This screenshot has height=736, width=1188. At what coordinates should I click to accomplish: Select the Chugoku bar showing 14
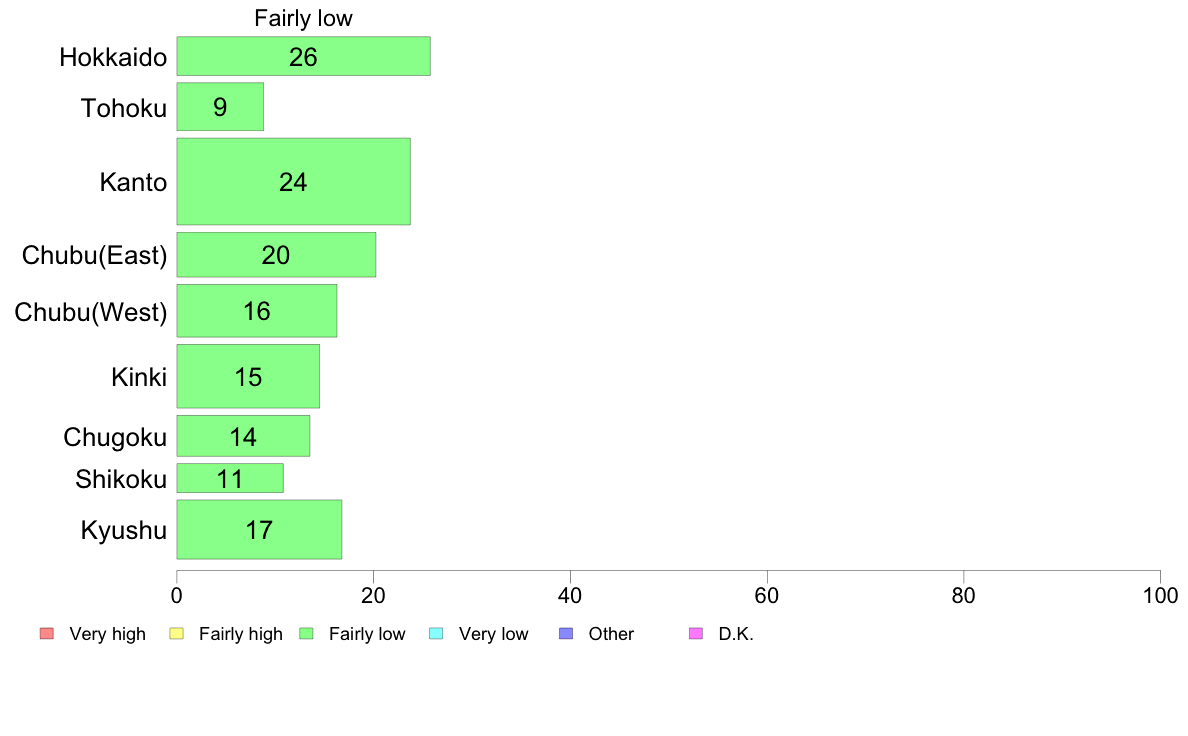tap(243, 437)
